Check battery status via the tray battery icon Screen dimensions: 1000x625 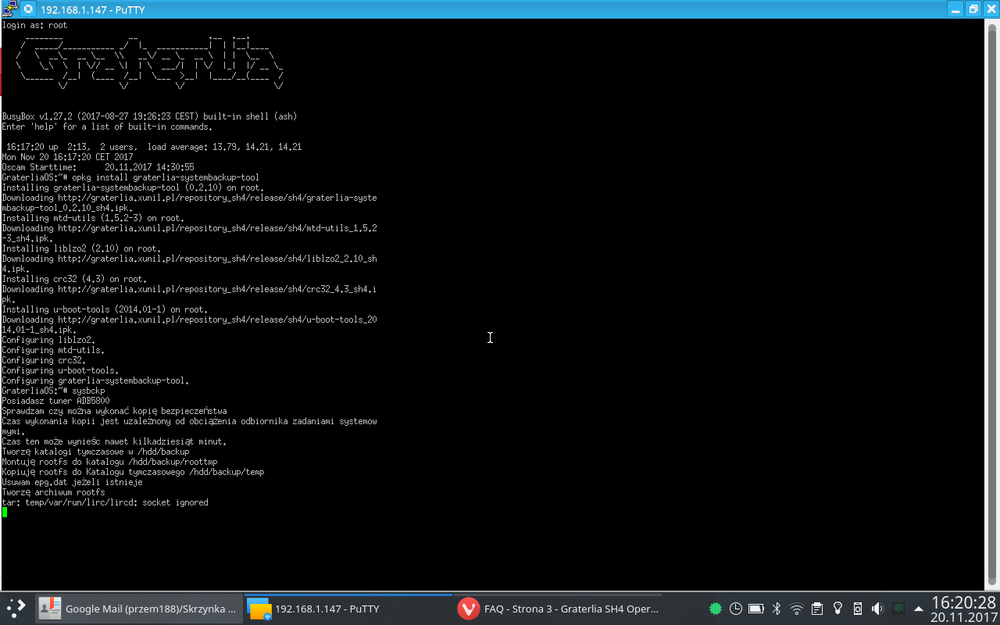coord(756,608)
